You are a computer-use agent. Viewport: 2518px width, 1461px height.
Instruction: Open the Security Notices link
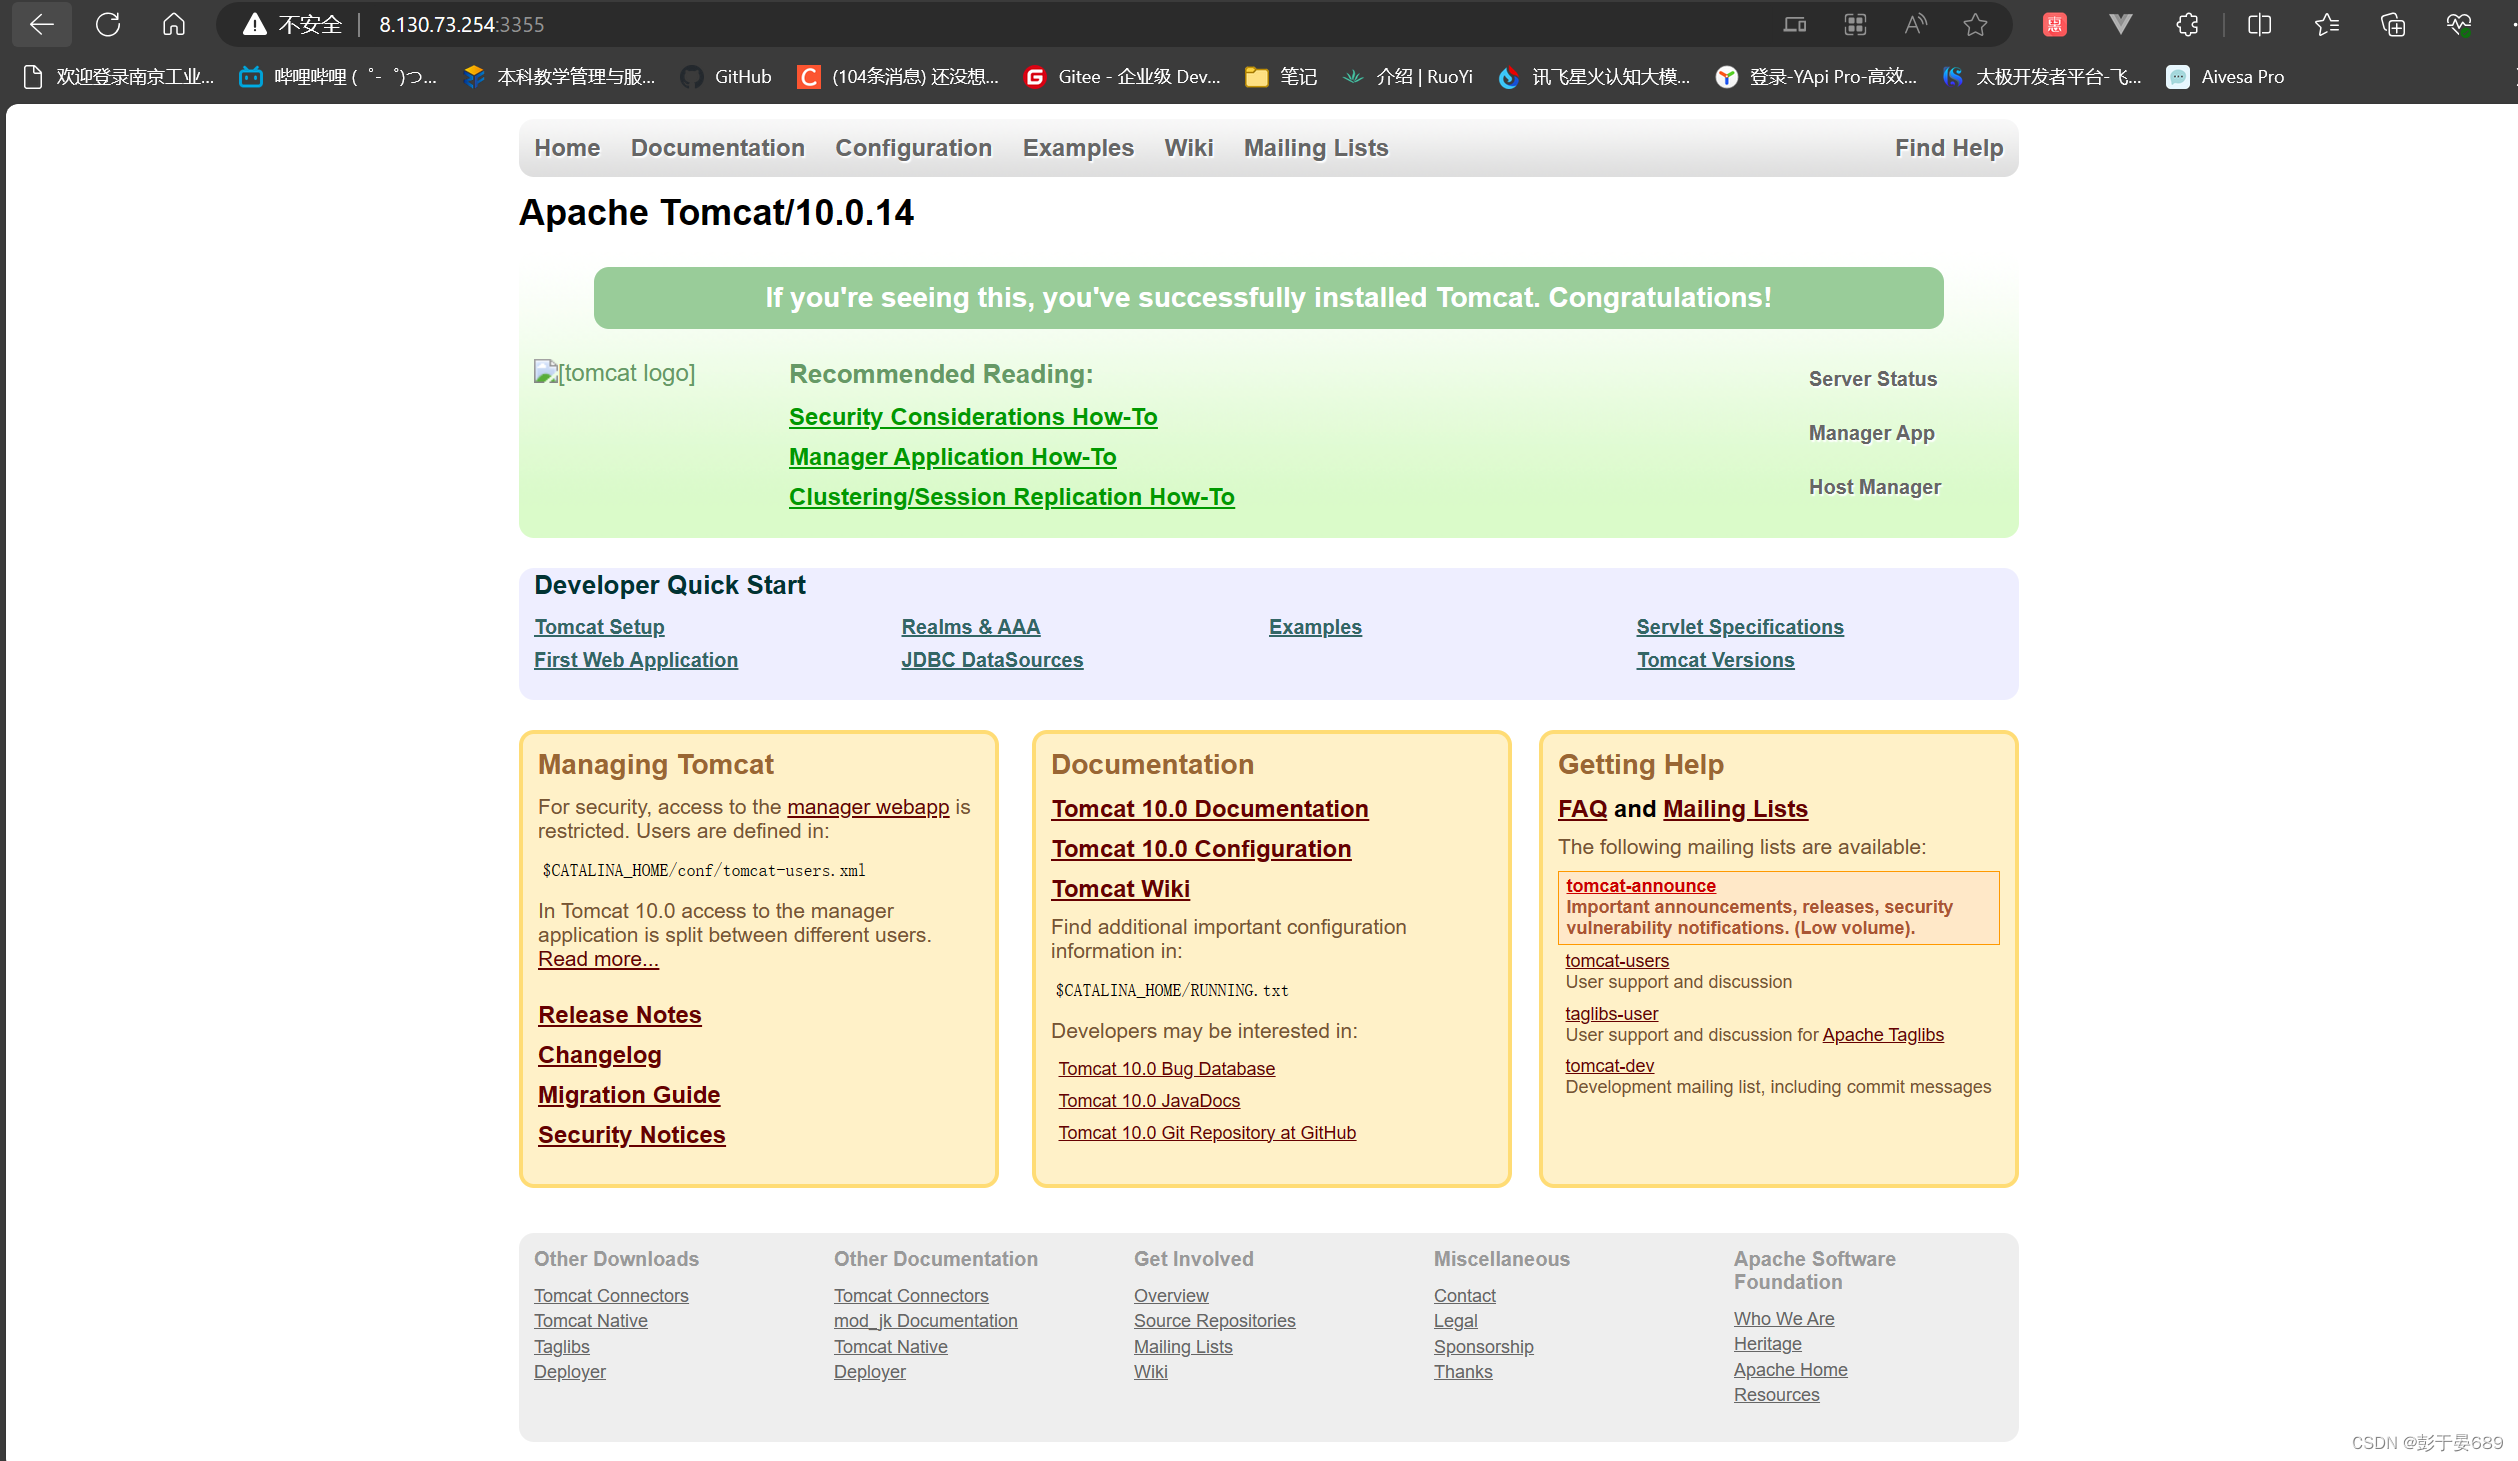coord(631,1135)
